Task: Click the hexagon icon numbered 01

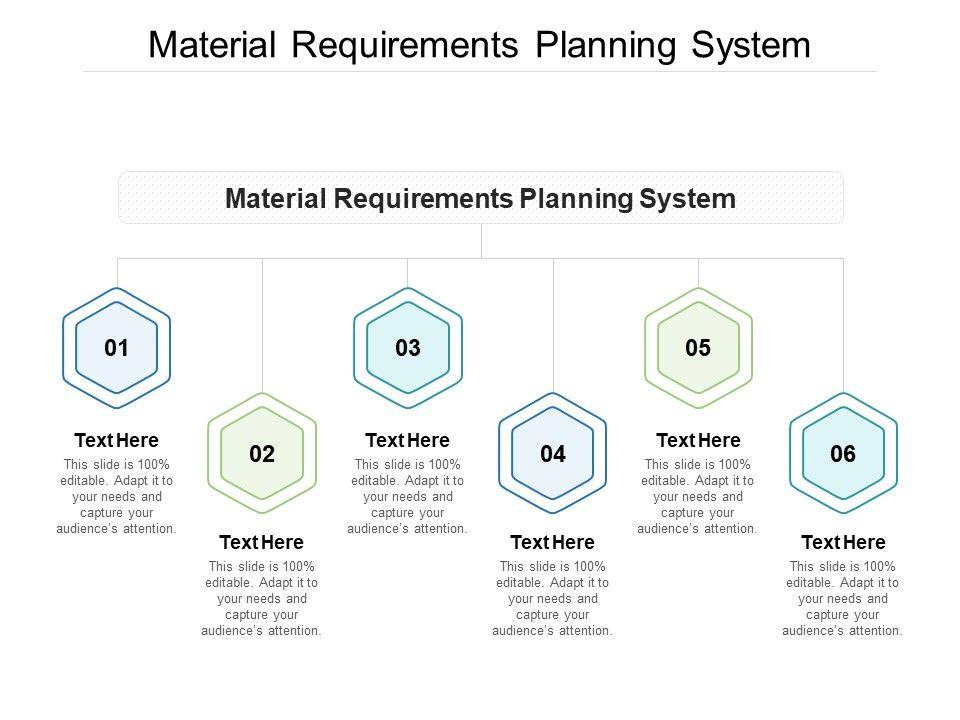Action: [x=117, y=349]
